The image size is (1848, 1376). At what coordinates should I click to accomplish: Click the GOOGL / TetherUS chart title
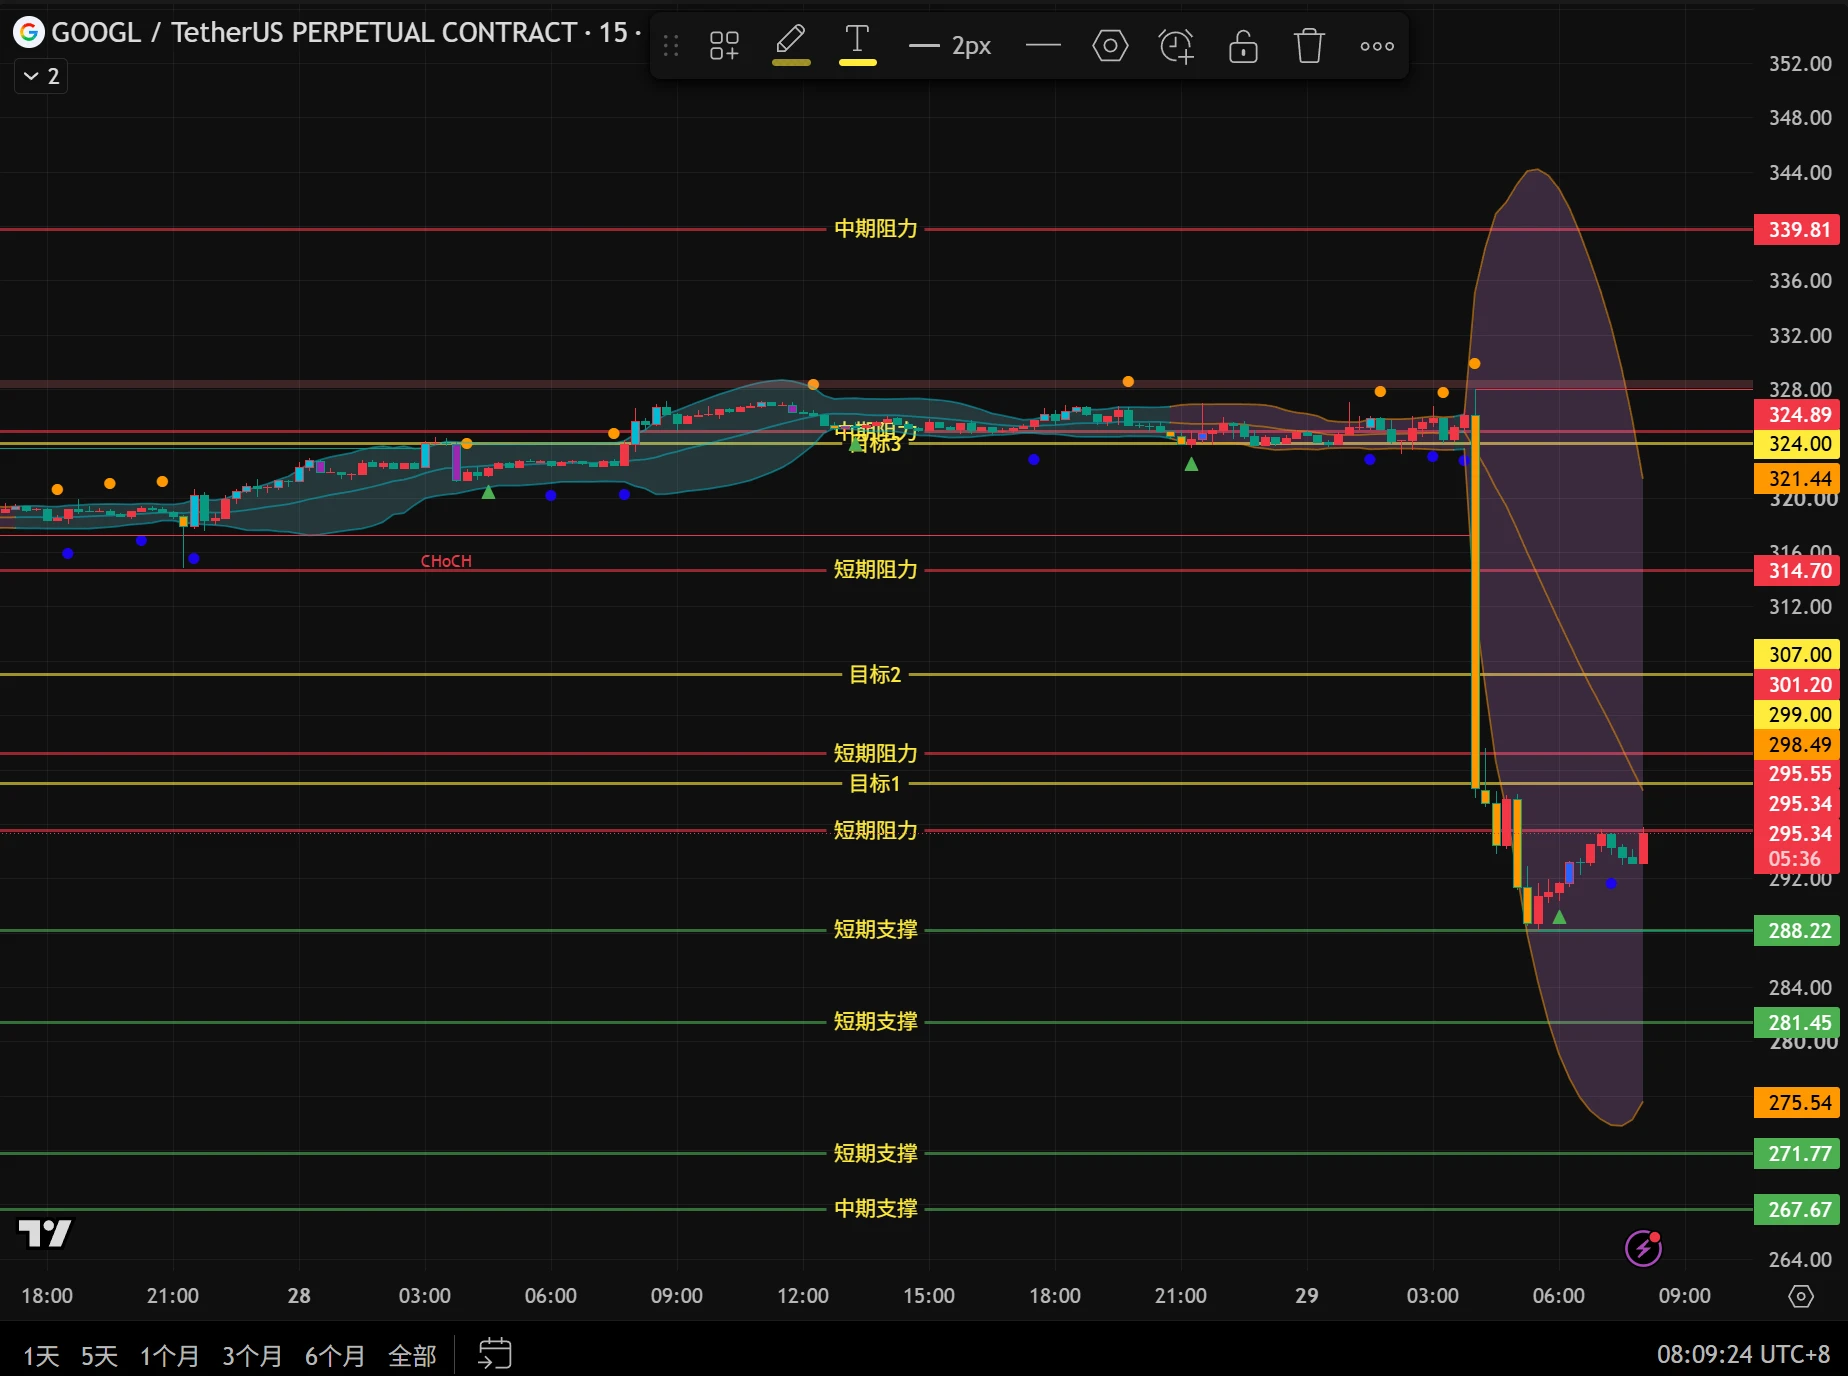point(314,32)
